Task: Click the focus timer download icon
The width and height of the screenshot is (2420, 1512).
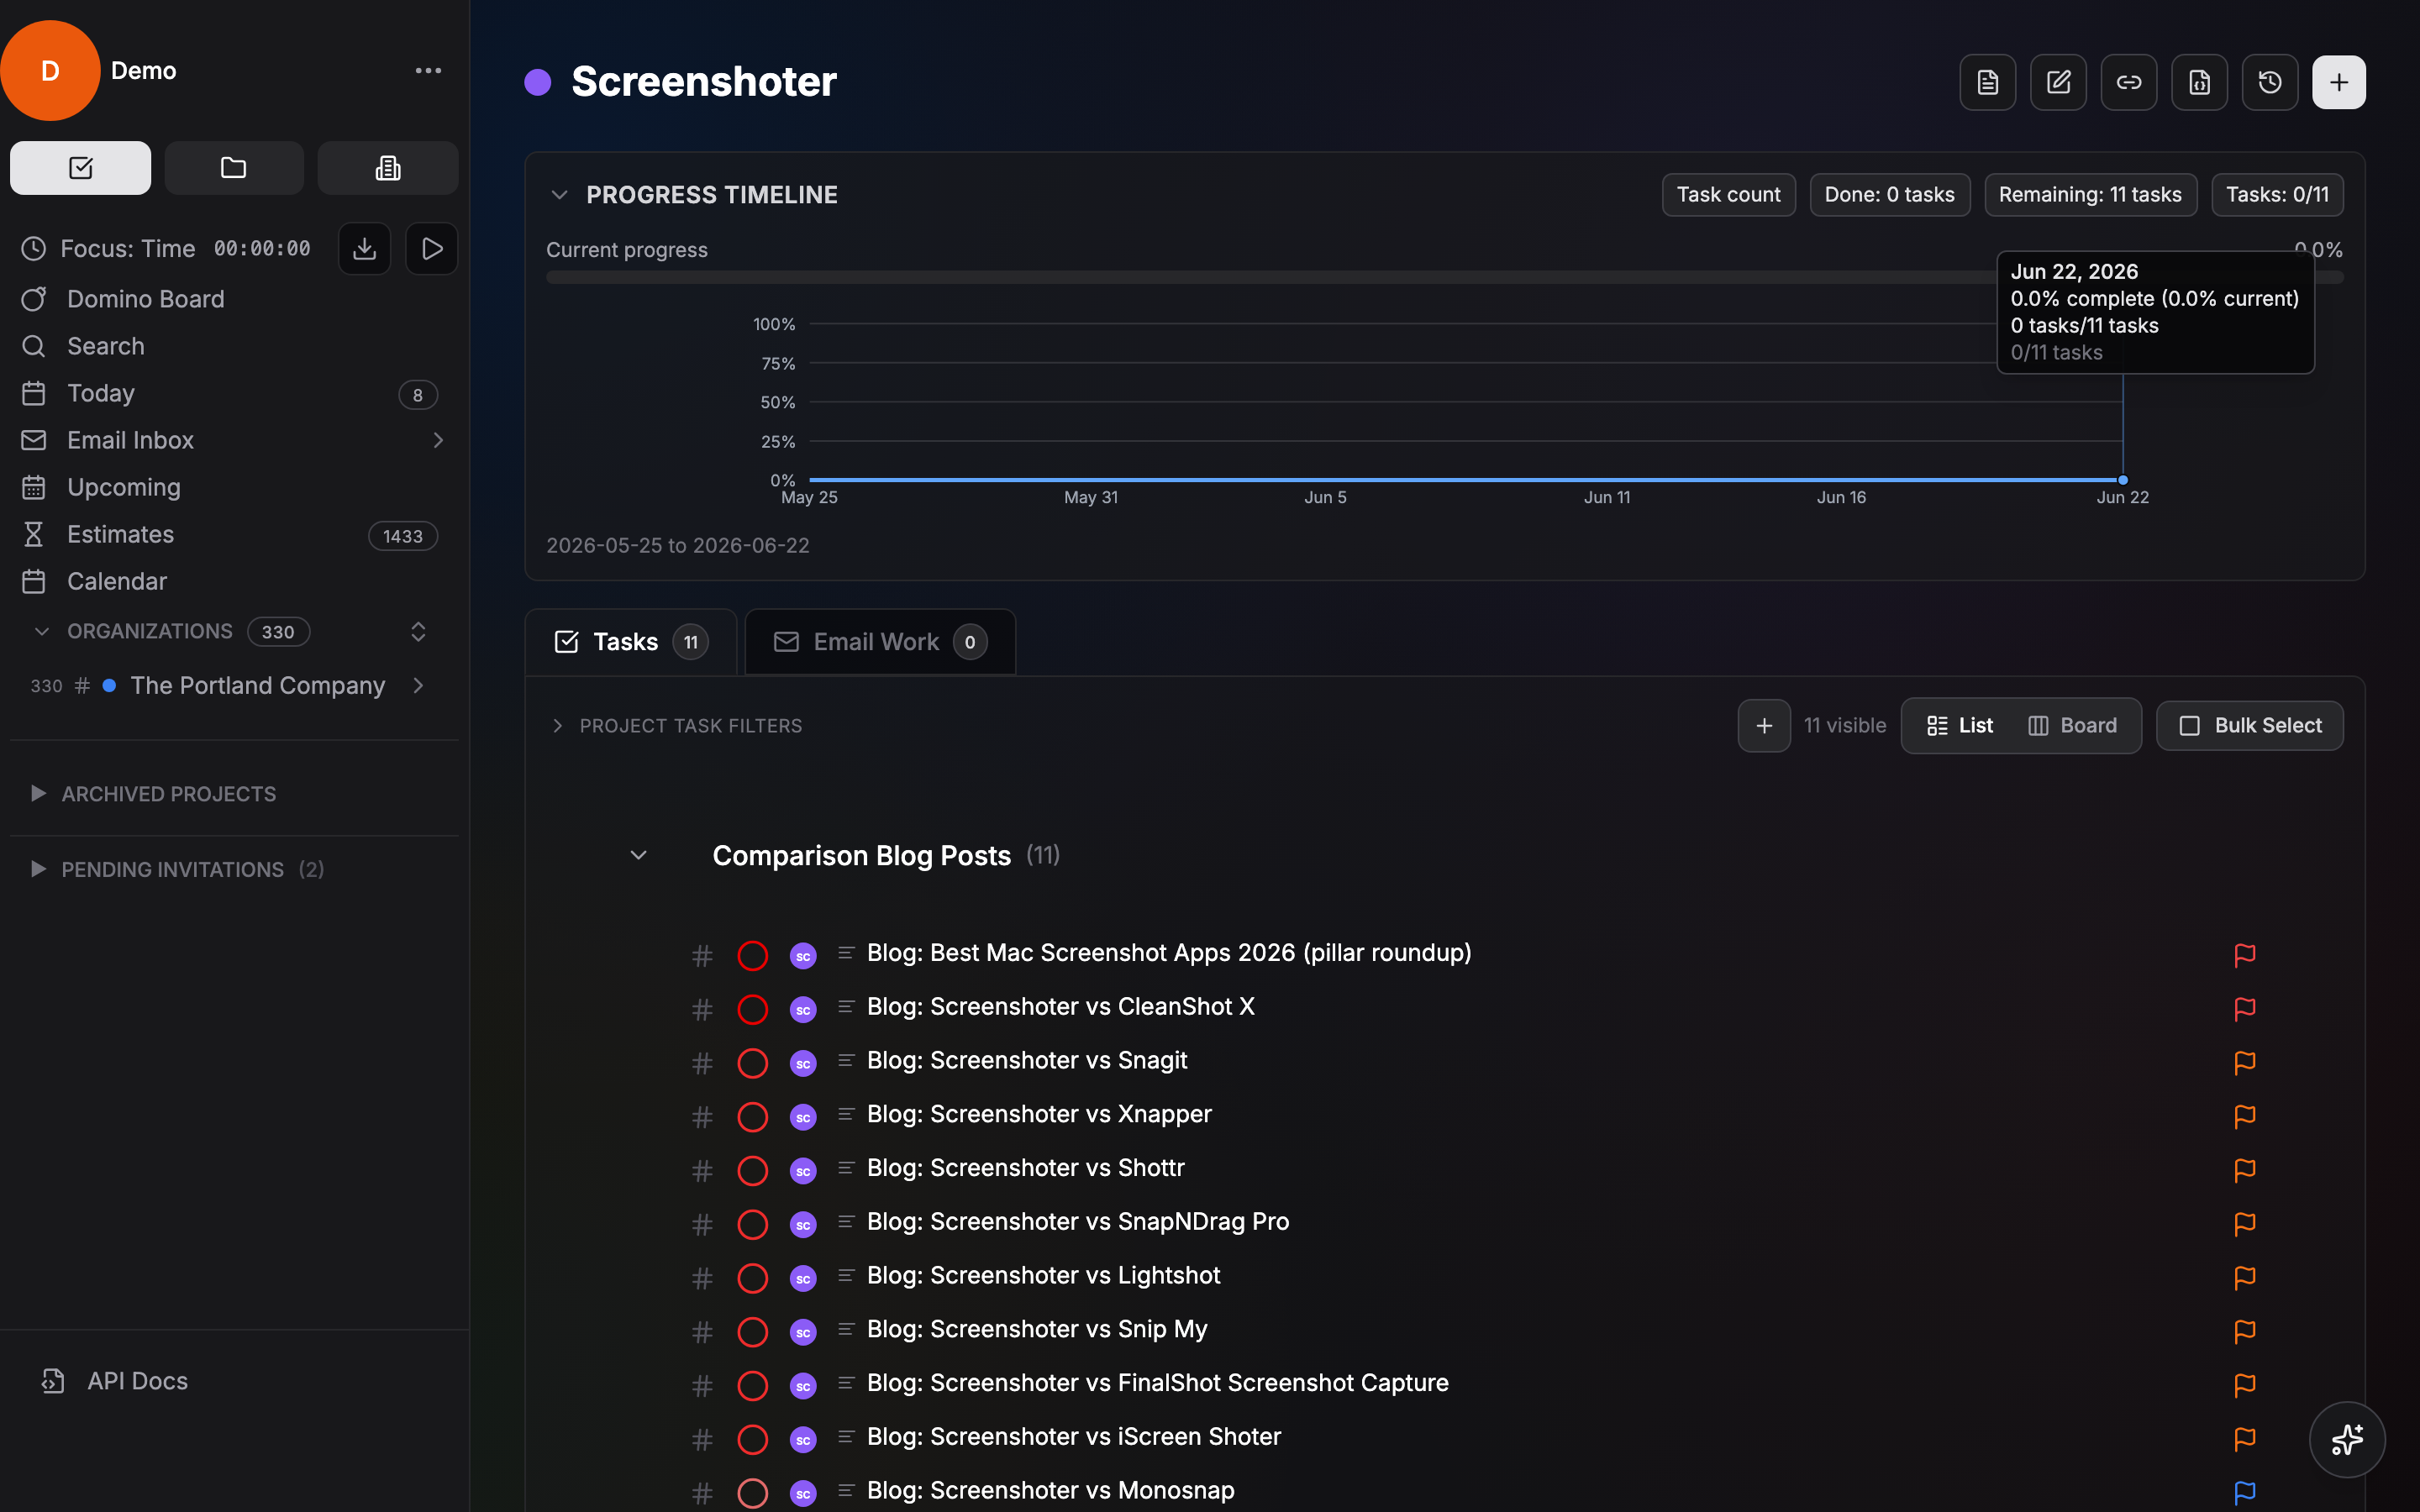Action: (x=364, y=248)
